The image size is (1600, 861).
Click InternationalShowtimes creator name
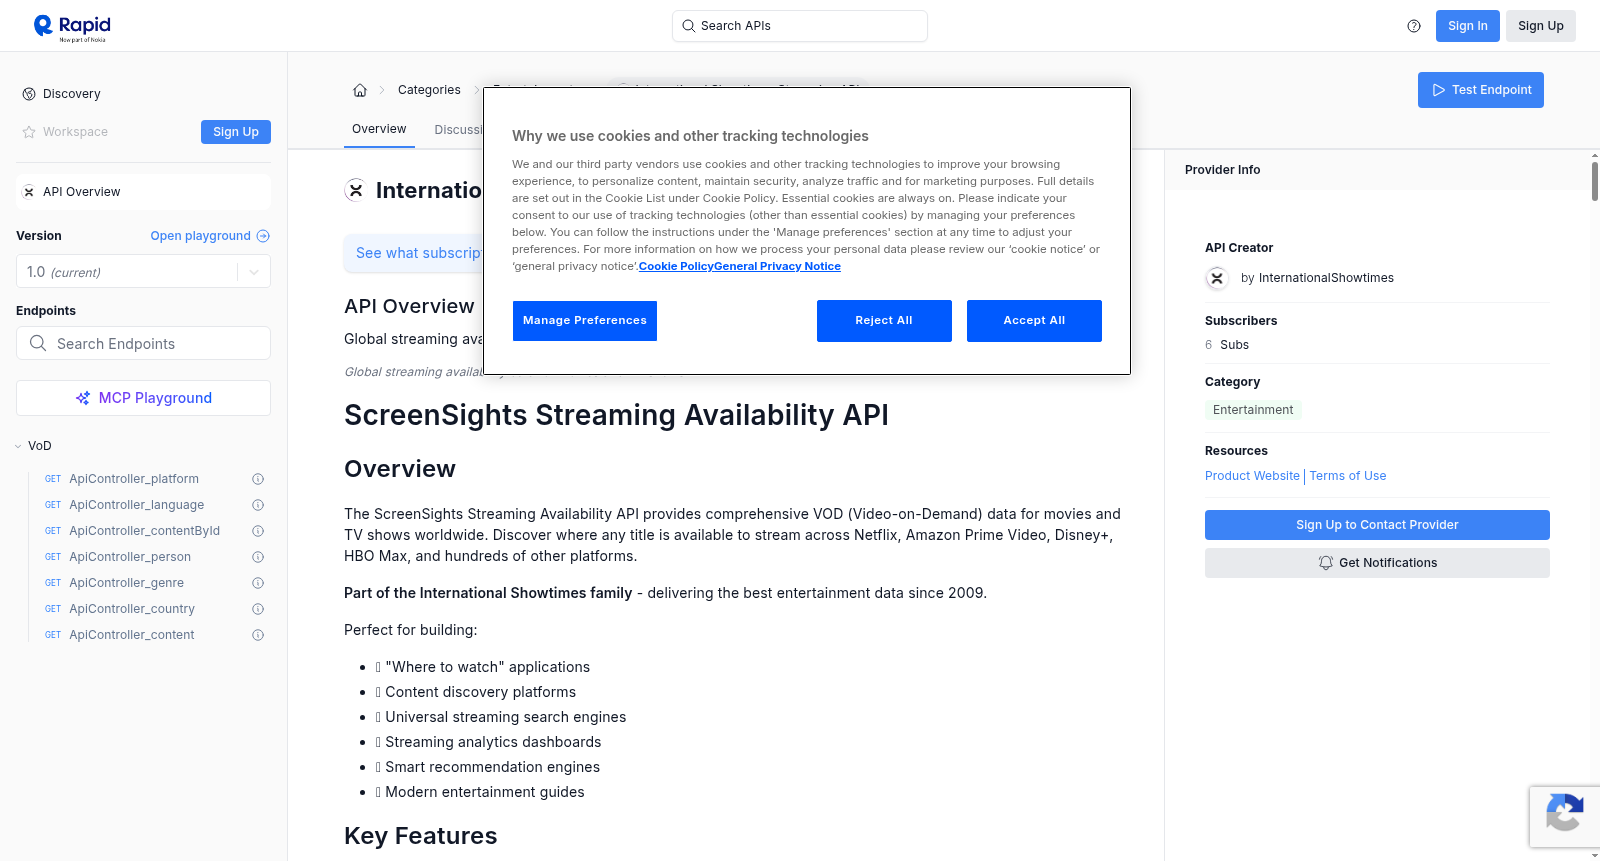point(1326,278)
